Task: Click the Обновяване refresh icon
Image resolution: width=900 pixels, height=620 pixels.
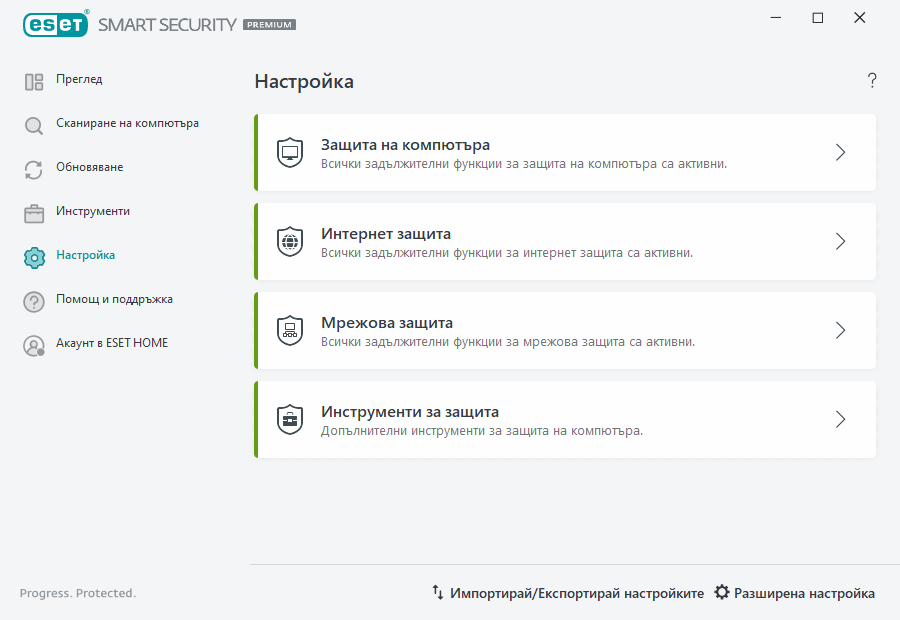Action: point(33,168)
